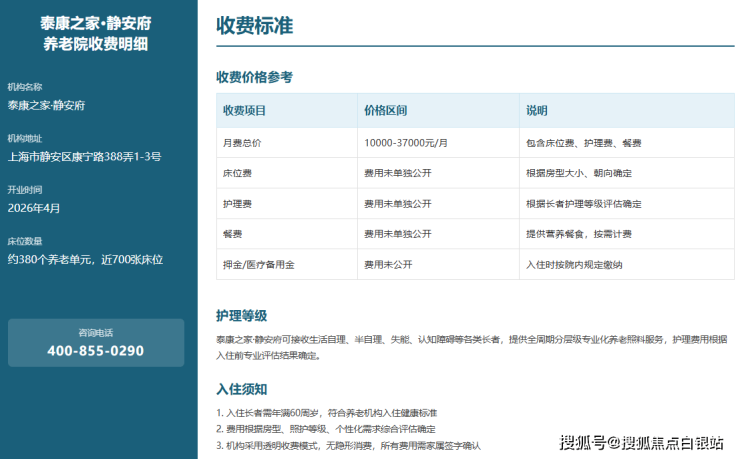
Task: Select the 收费标准 page heading
Action: pos(254,25)
